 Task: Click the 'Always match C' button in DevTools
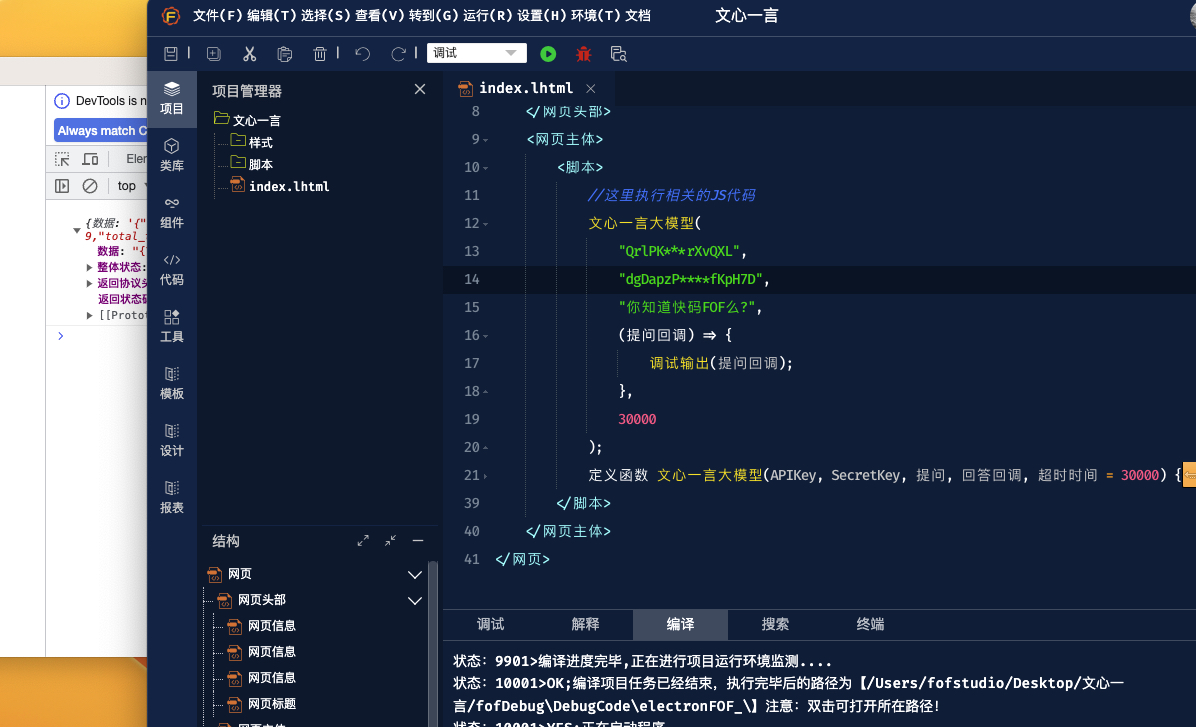click(x=101, y=130)
